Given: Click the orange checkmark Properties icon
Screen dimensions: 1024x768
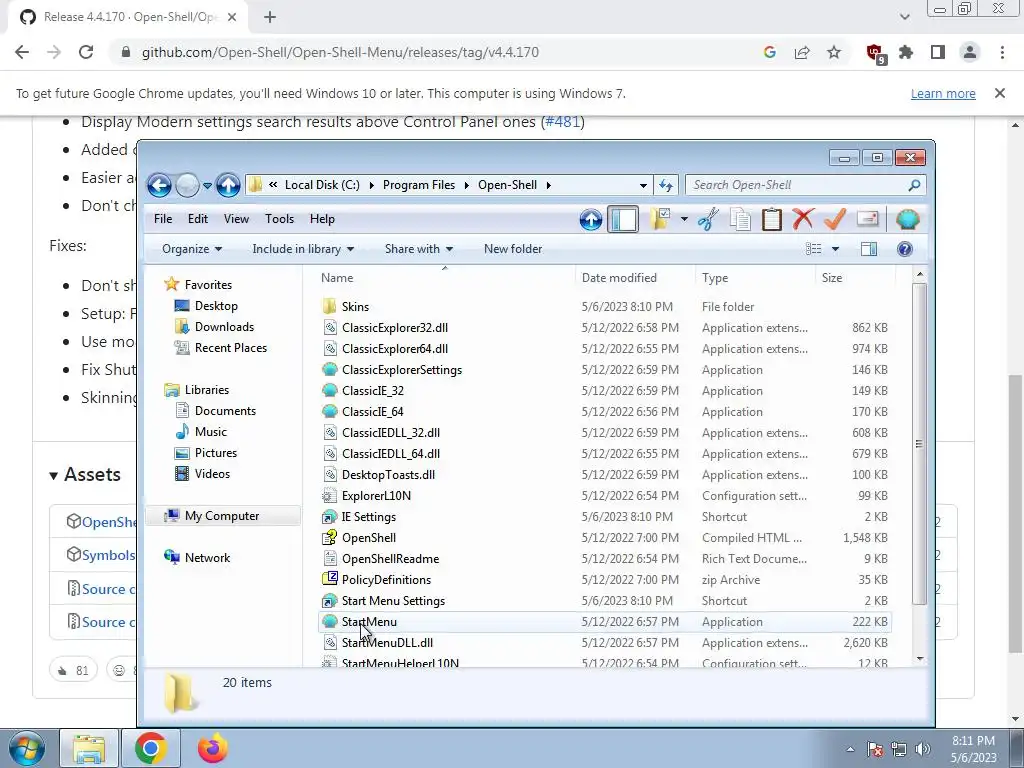Looking at the screenshot, I should pos(835,219).
